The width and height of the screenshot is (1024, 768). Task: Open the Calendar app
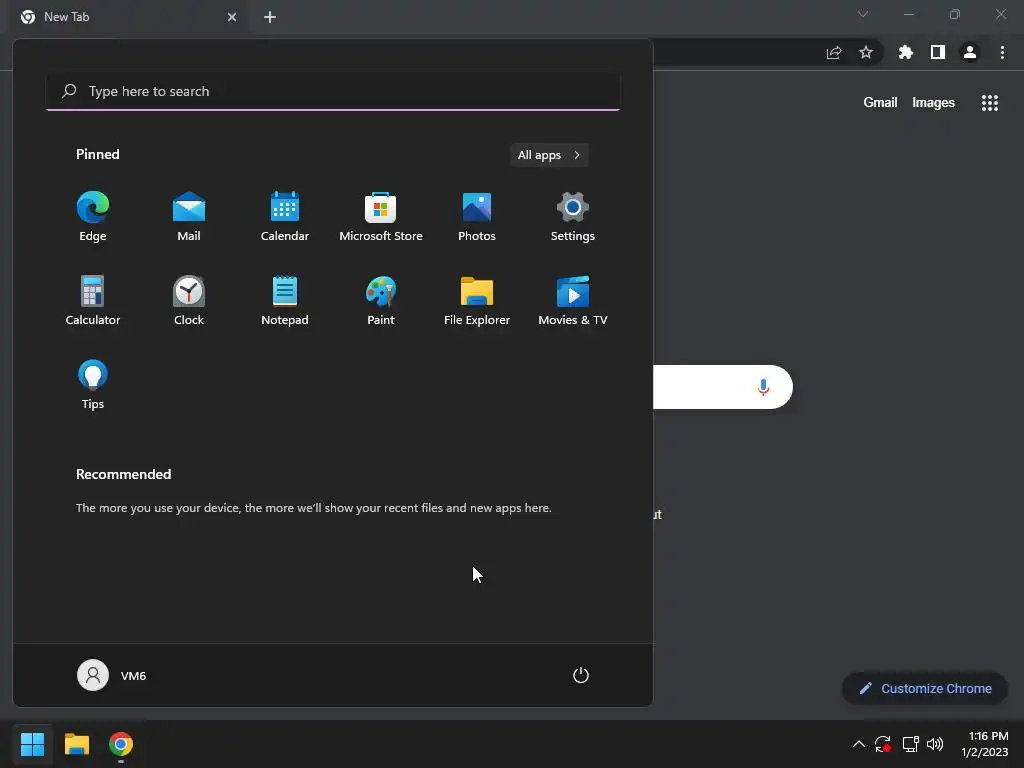coord(285,217)
